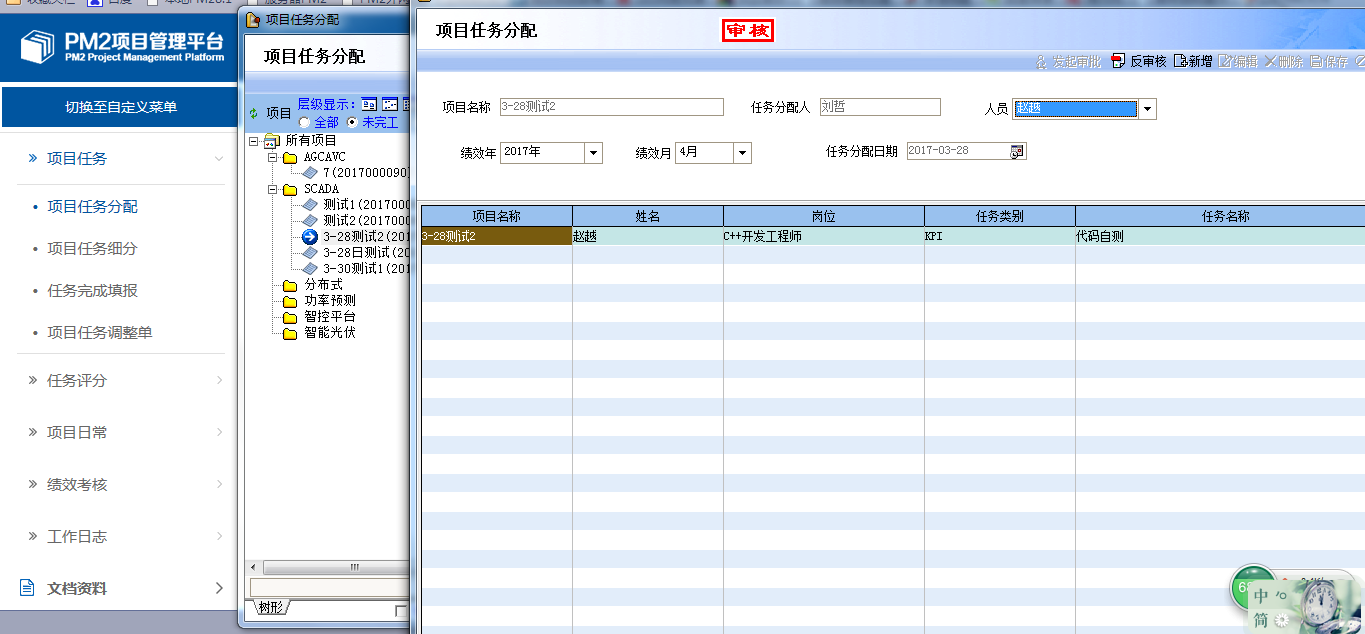Collapse the SCADA tree node

click(x=272, y=189)
